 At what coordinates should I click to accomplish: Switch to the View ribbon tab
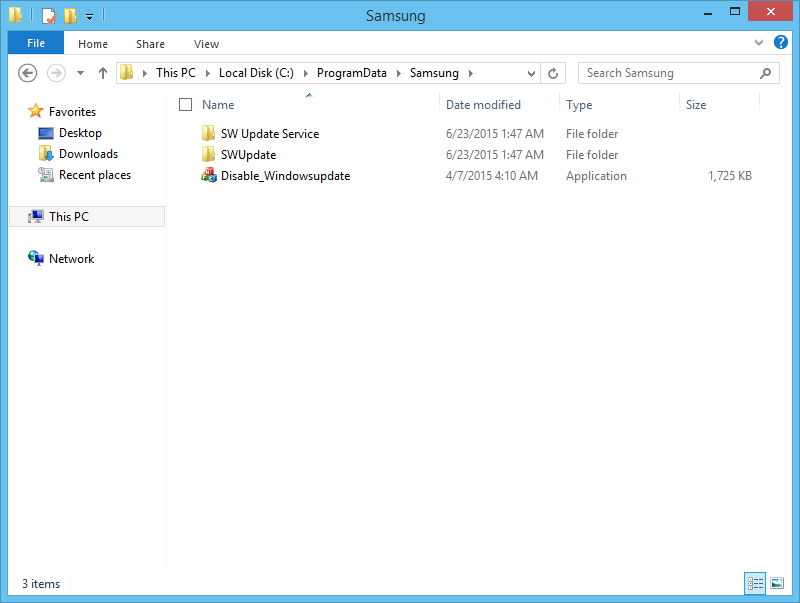pyautogui.click(x=206, y=44)
